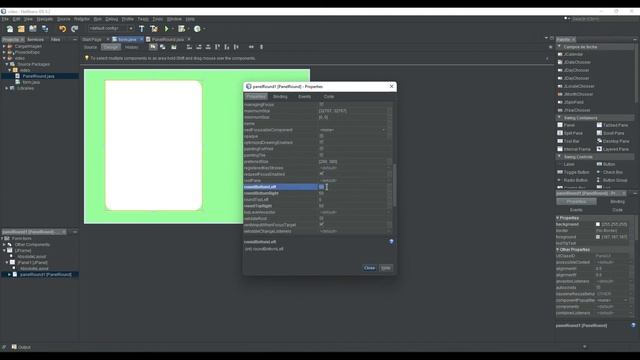
Task: Switch to the Binding tab in Properties dialog
Action: (x=280, y=97)
